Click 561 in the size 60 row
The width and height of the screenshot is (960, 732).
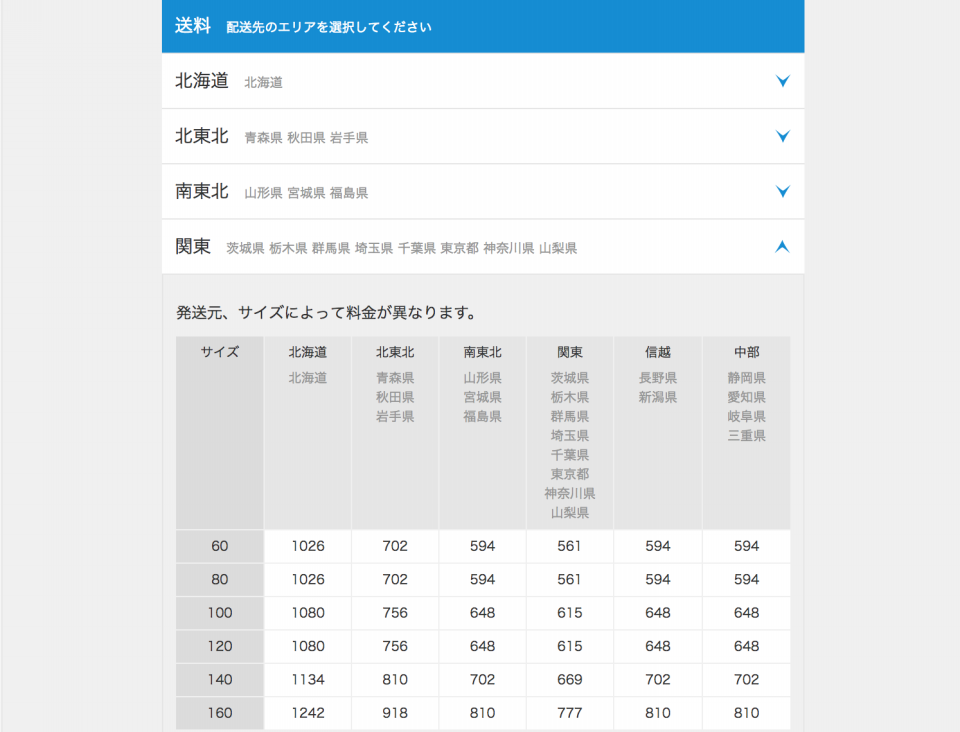pyautogui.click(x=569, y=546)
